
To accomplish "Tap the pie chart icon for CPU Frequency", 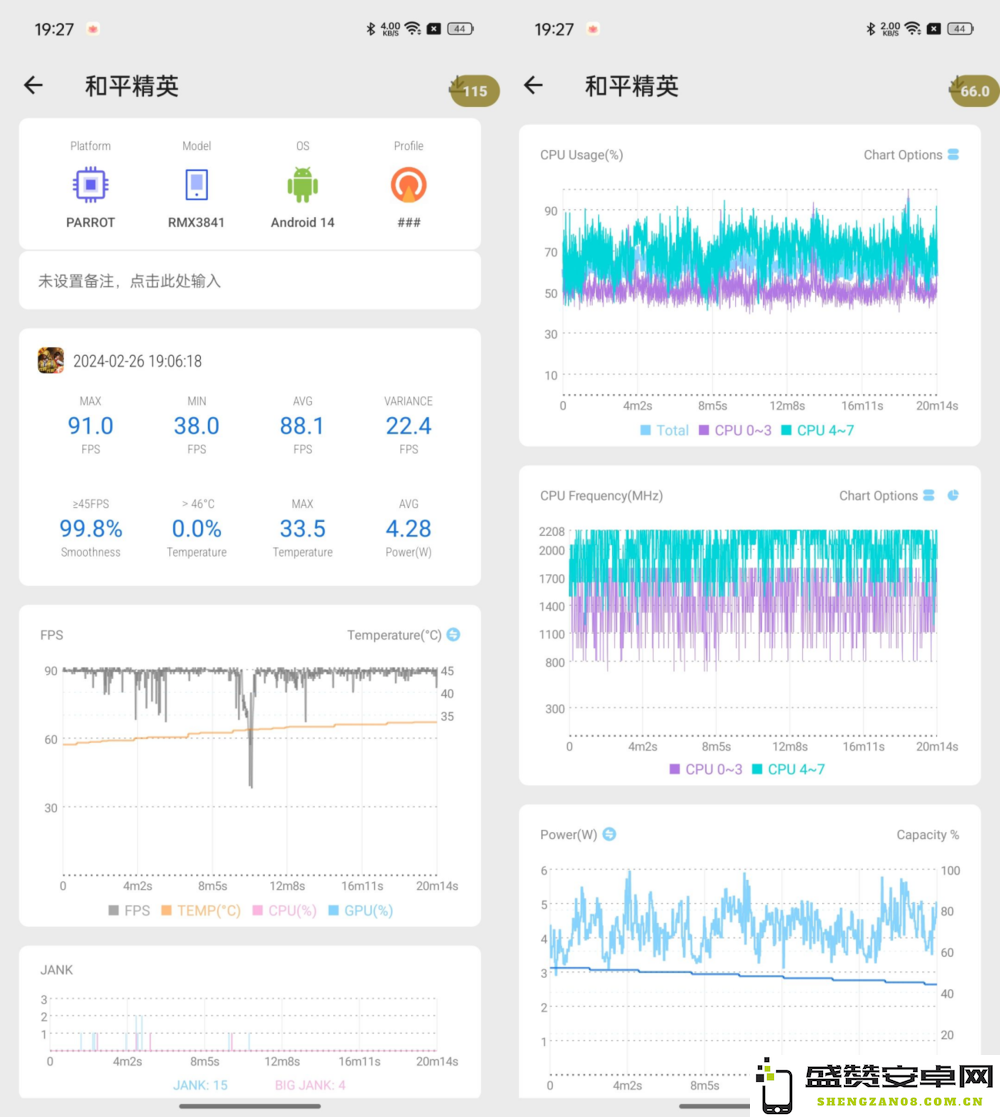I will [x=953, y=495].
